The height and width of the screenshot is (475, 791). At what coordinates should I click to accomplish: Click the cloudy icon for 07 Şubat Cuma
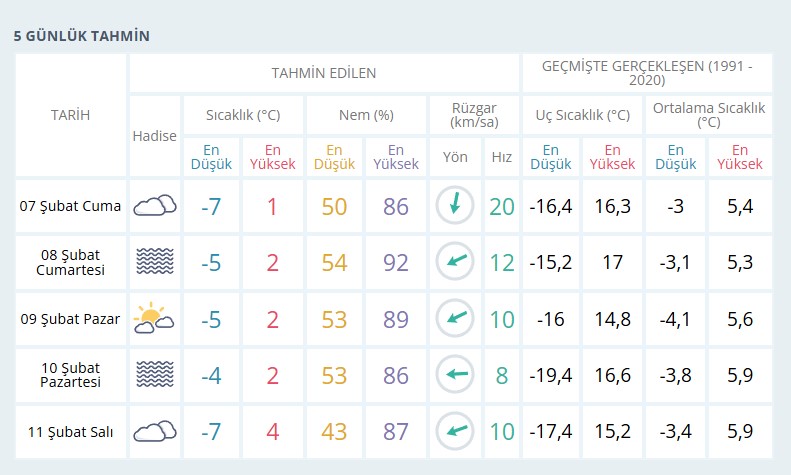155,206
